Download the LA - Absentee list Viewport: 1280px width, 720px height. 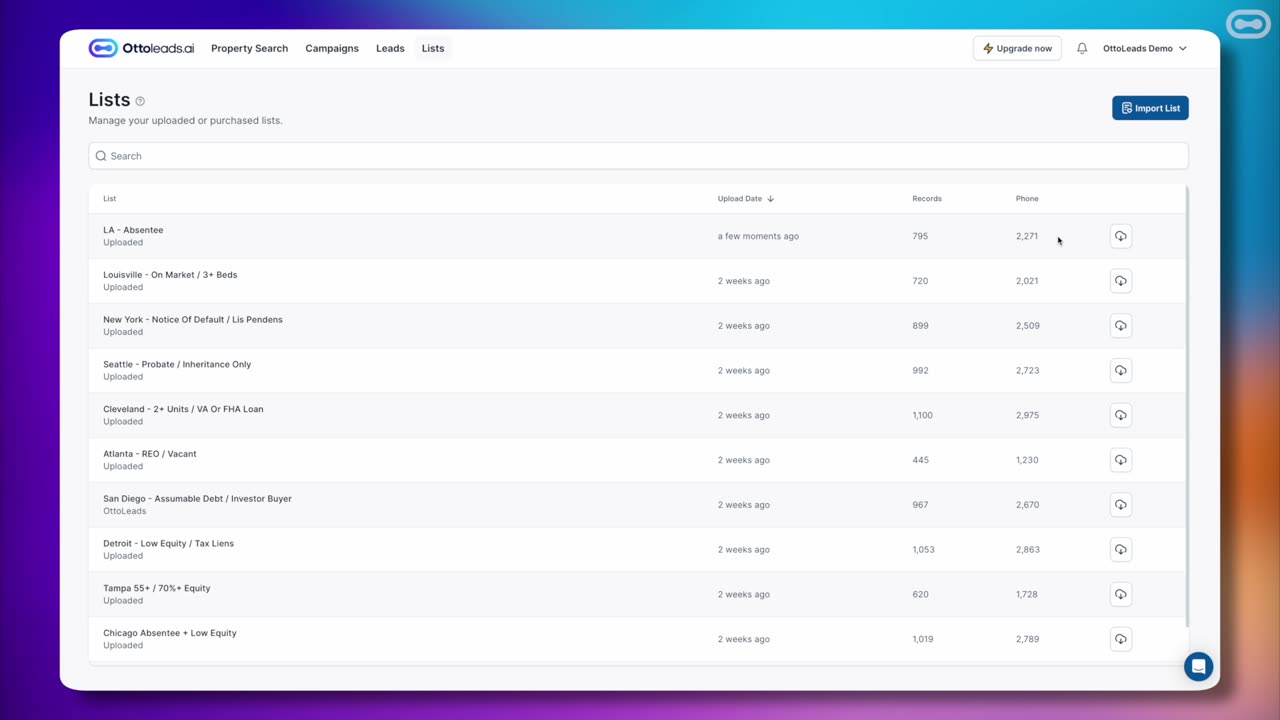tap(1120, 236)
